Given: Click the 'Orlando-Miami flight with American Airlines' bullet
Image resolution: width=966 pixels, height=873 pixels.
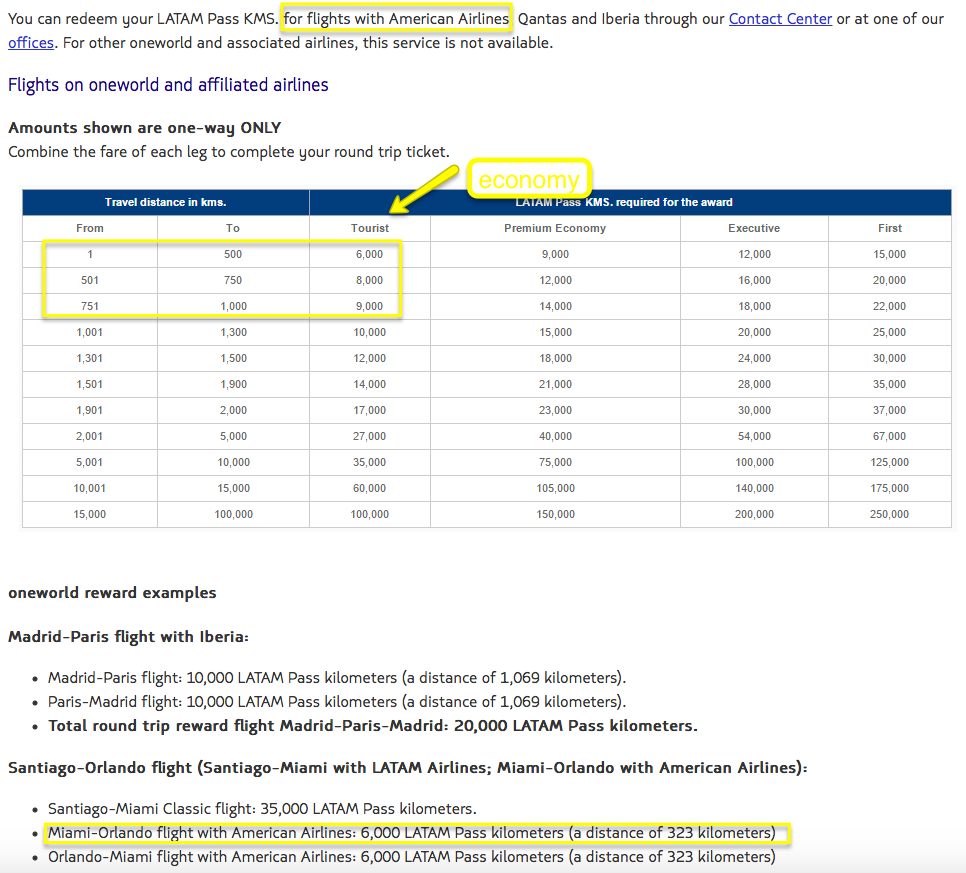Looking at the screenshot, I should pyautogui.click(x=412, y=857).
